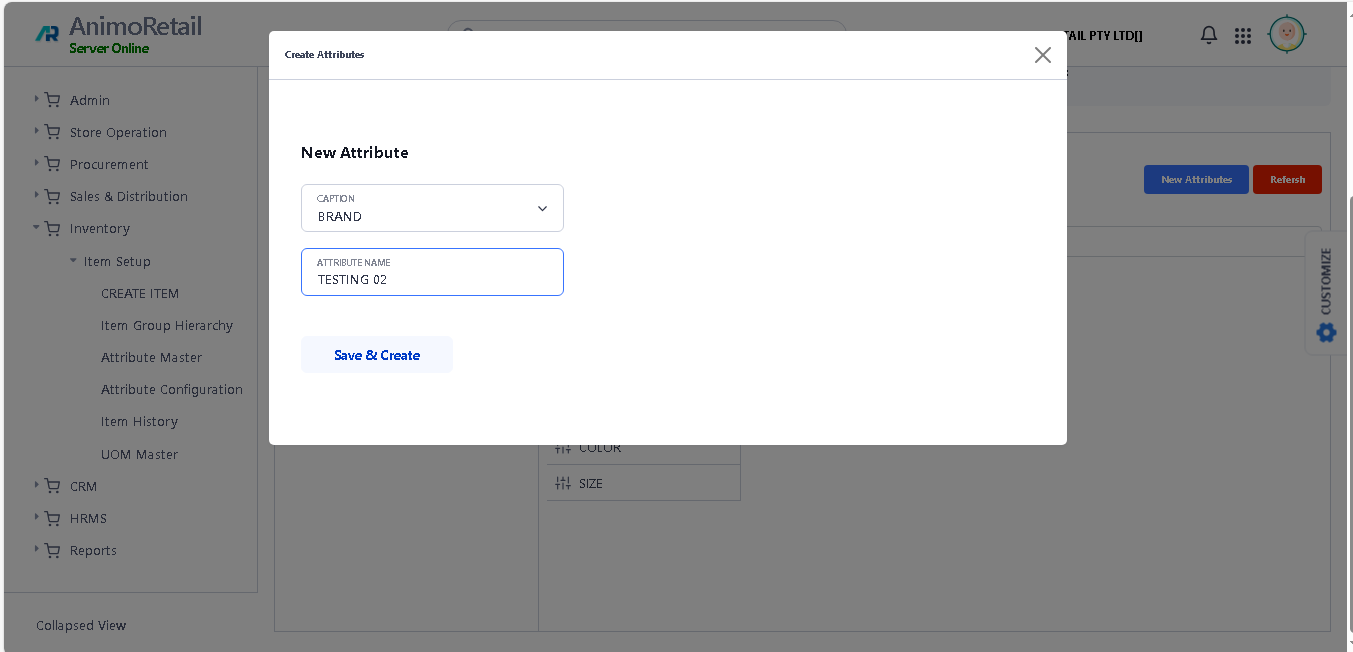Click the red Refresh button

pyautogui.click(x=1287, y=180)
